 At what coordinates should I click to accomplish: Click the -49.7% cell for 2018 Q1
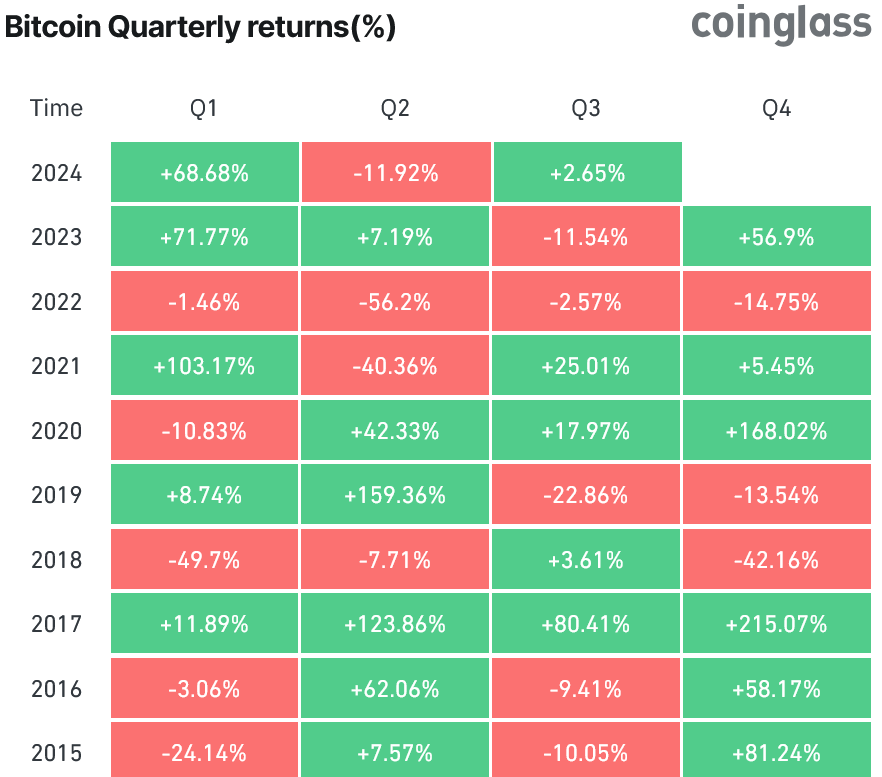pyautogui.click(x=204, y=560)
